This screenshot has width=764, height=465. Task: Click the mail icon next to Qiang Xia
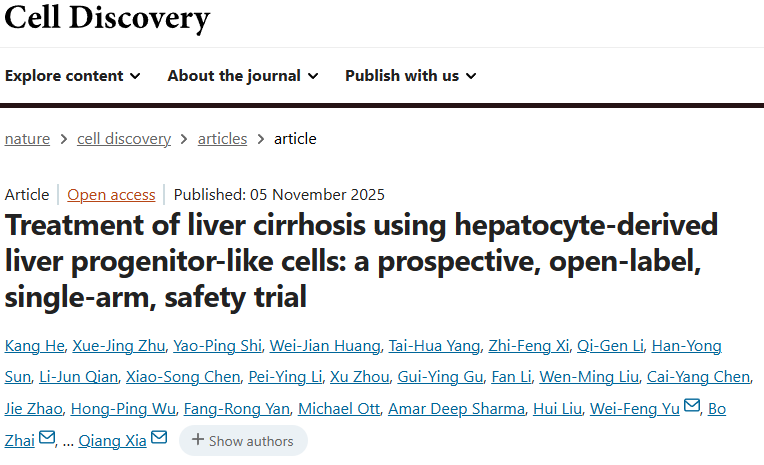coord(159,438)
